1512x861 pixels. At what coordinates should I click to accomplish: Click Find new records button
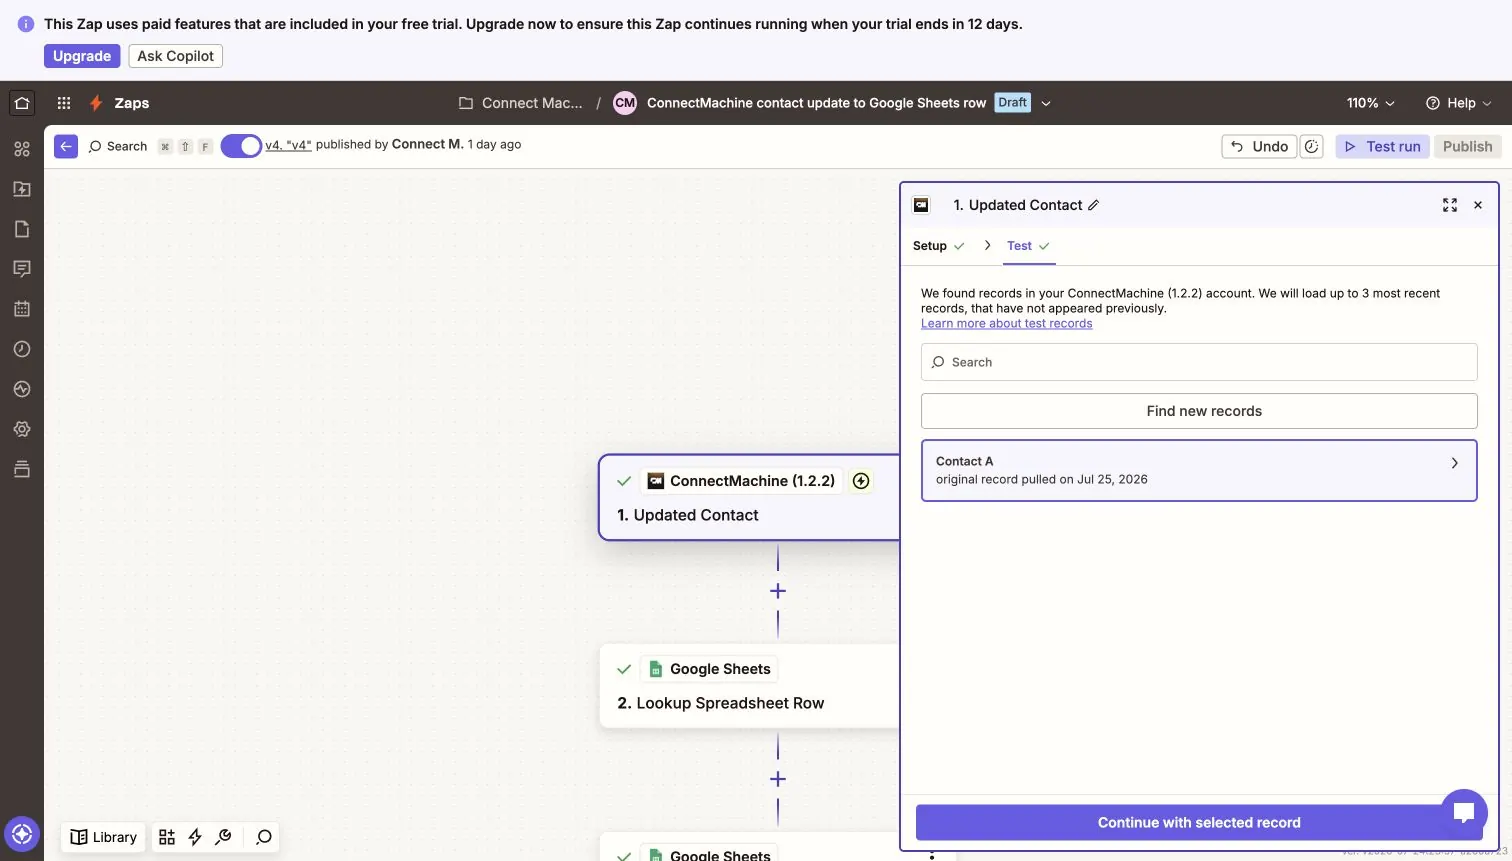(x=1199, y=411)
